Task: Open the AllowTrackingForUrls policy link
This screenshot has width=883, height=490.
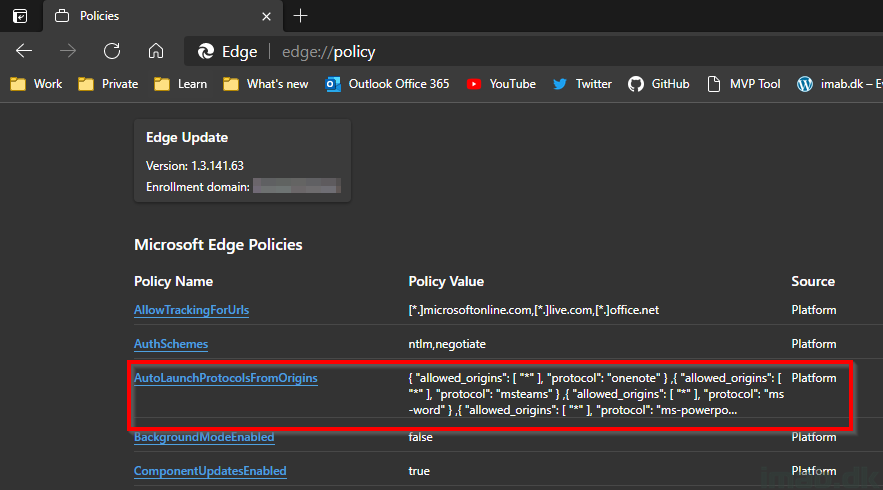Action: (x=191, y=310)
